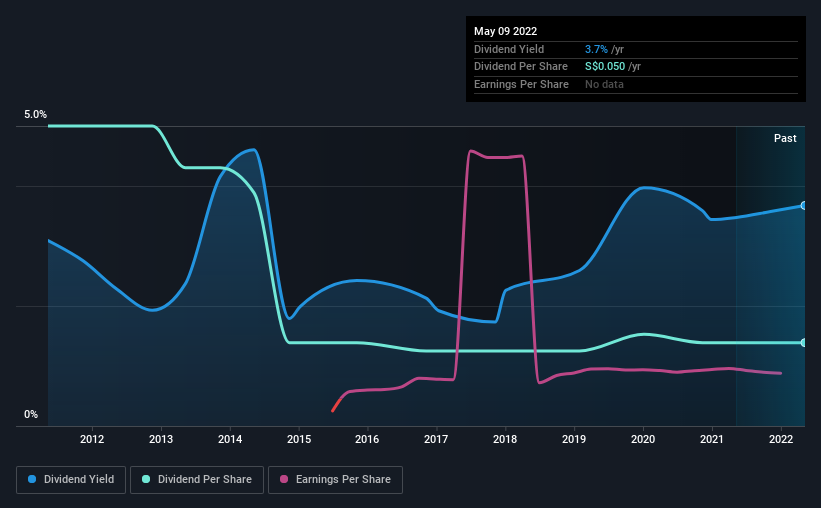Toggle the Earnings Per Share legend series

point(335,480)
